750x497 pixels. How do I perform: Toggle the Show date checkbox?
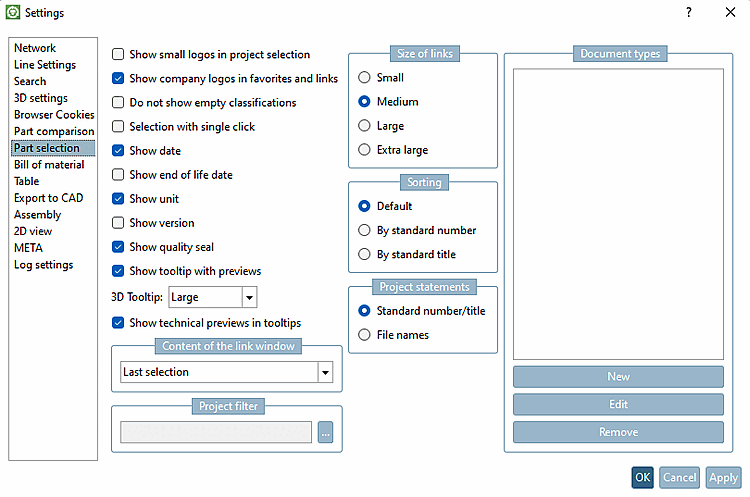[x=118, y=151]
